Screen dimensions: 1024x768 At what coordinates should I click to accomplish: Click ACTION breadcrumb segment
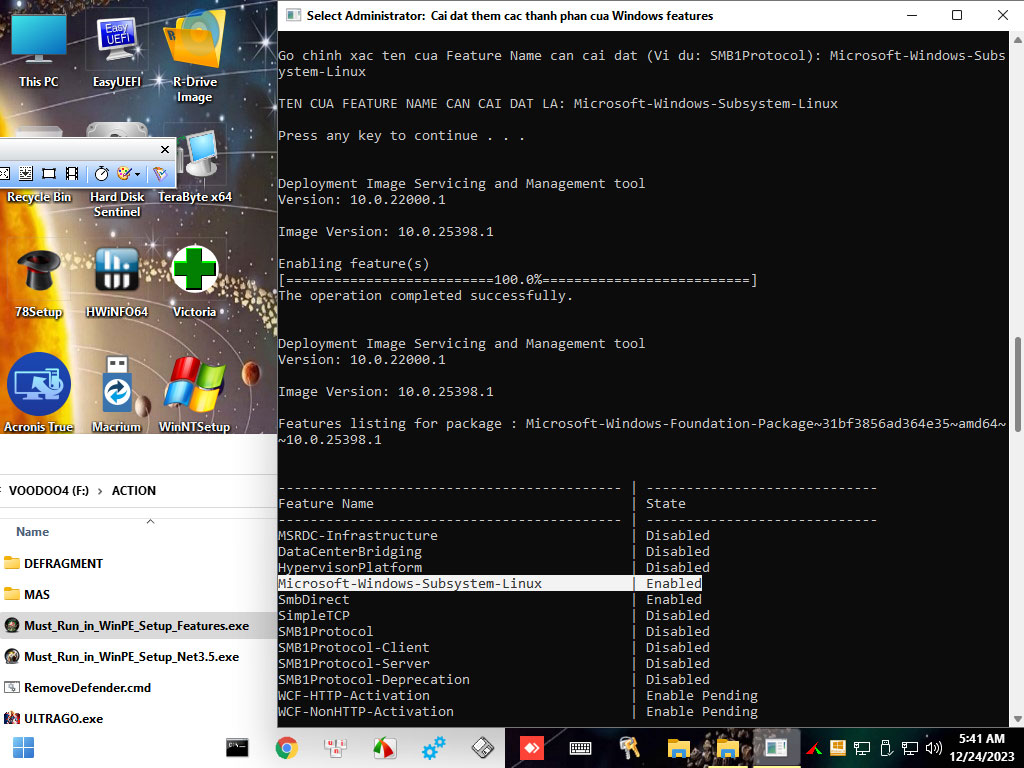134,490
